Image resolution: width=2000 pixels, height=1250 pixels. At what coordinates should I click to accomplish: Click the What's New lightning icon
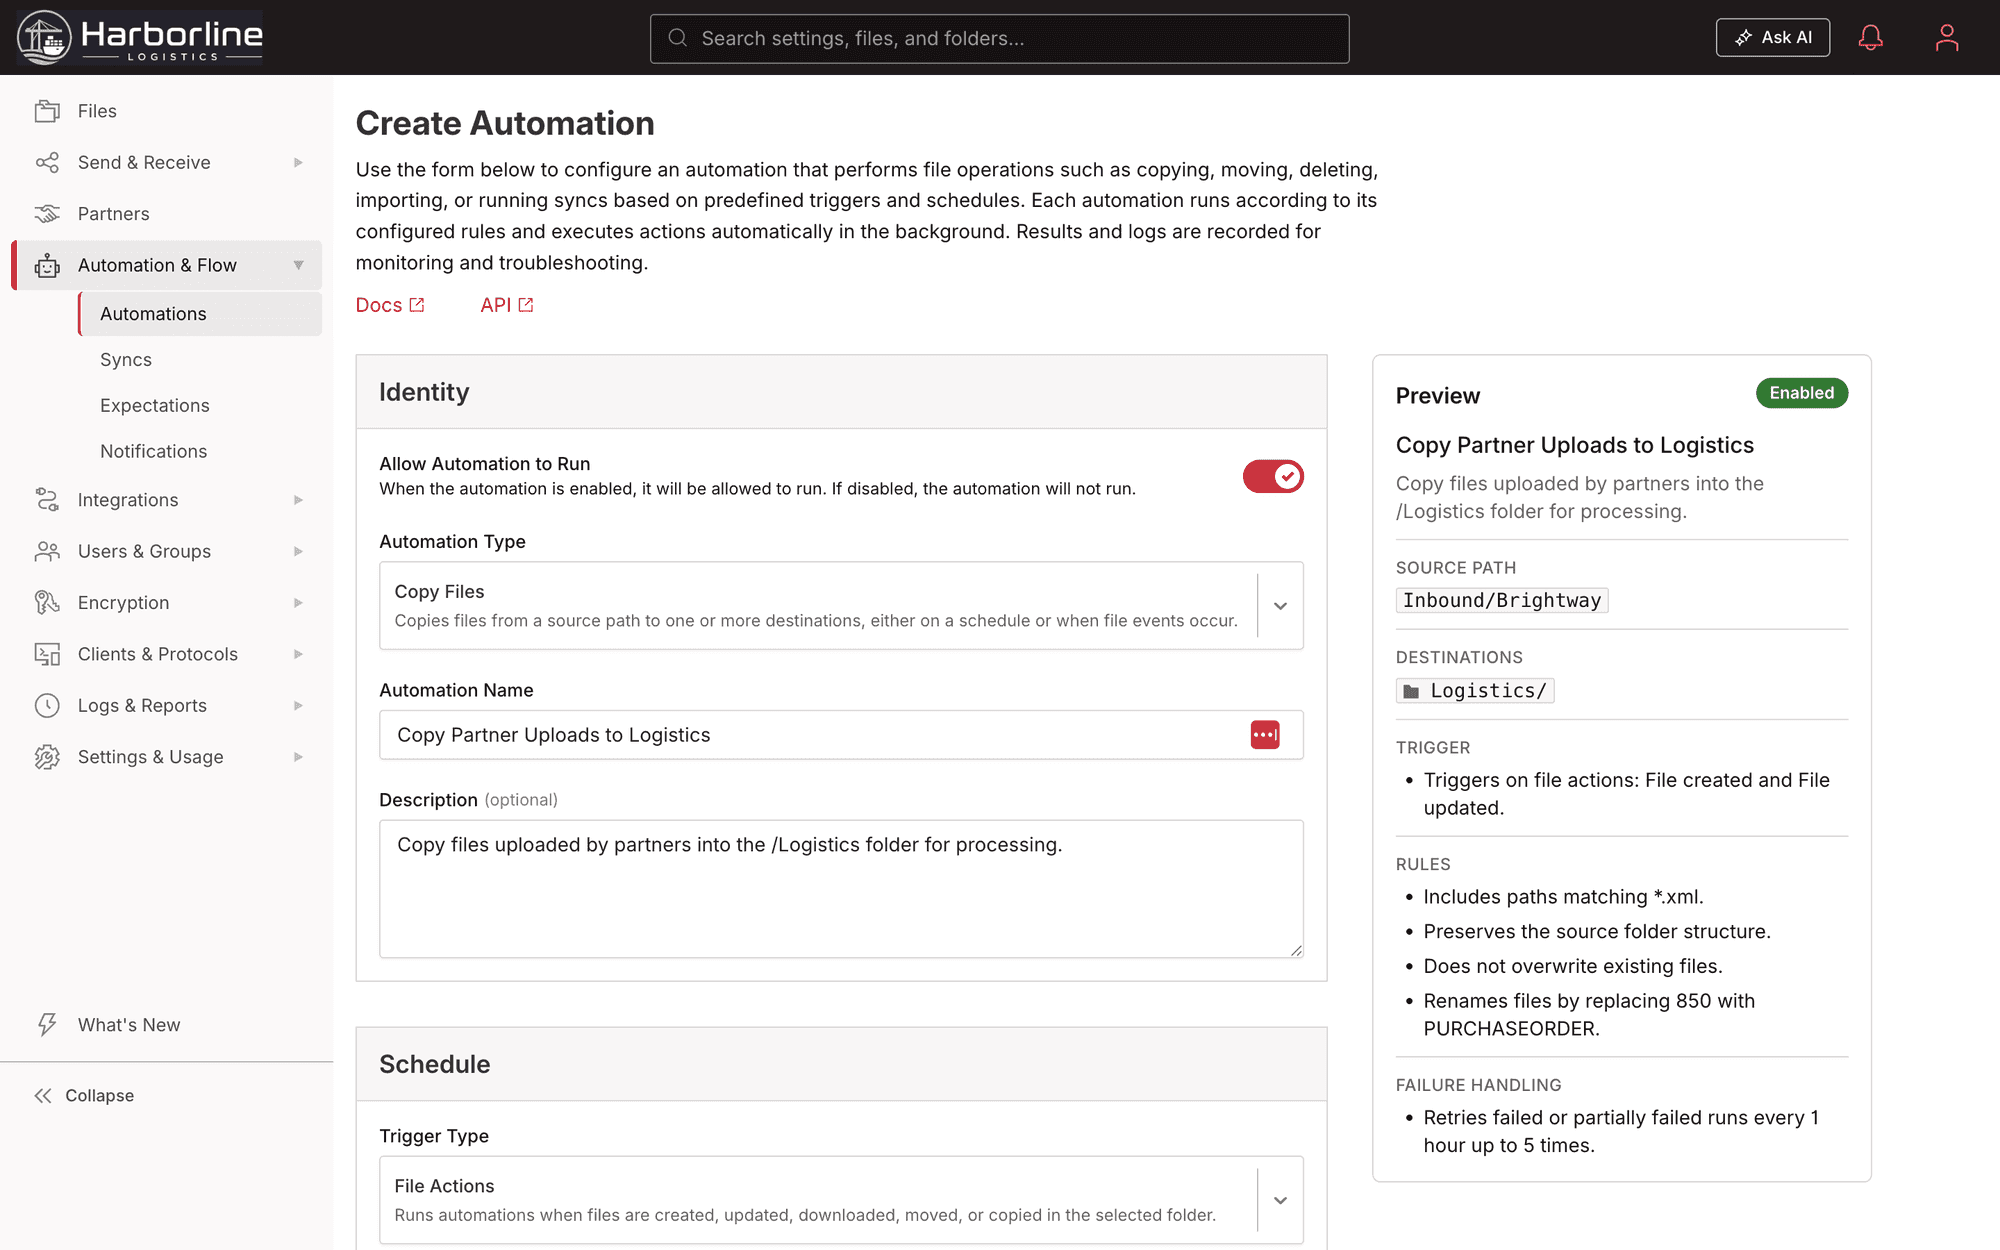click(47, 1024)
